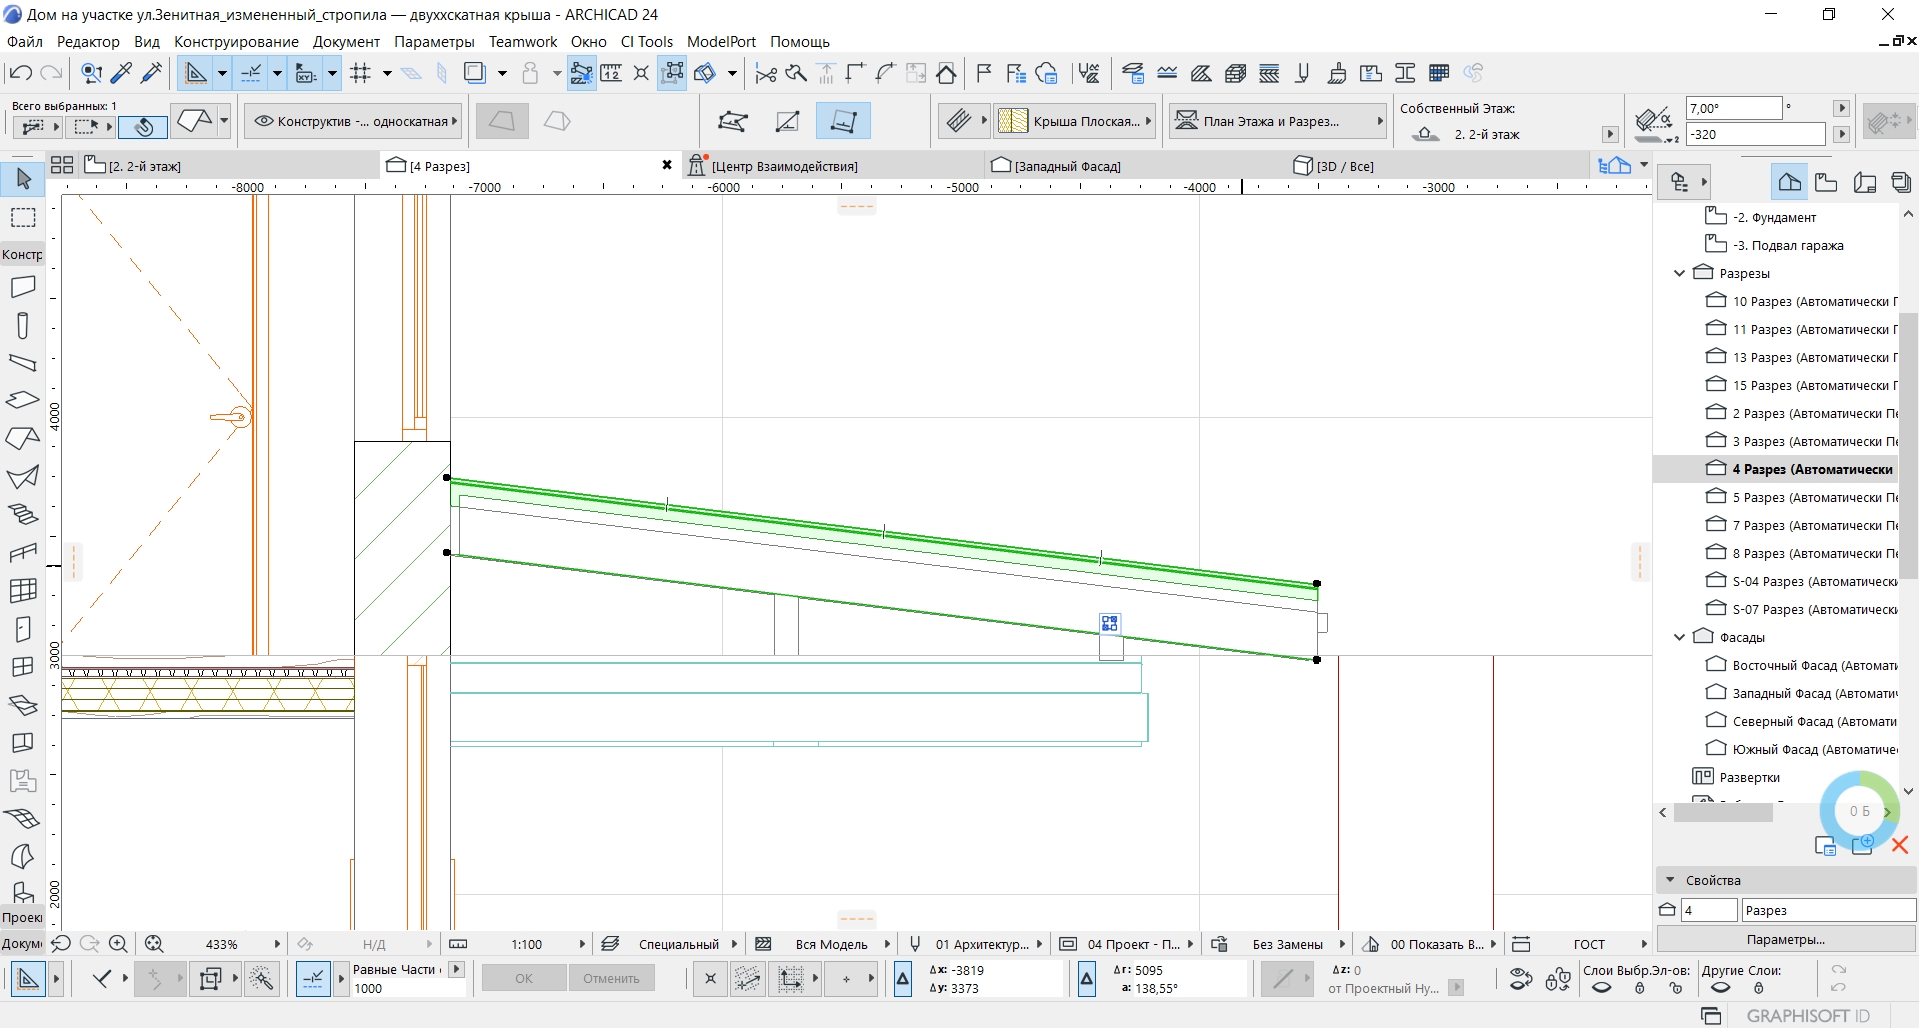Toggle the quick selection magnet button

[143, 126]
